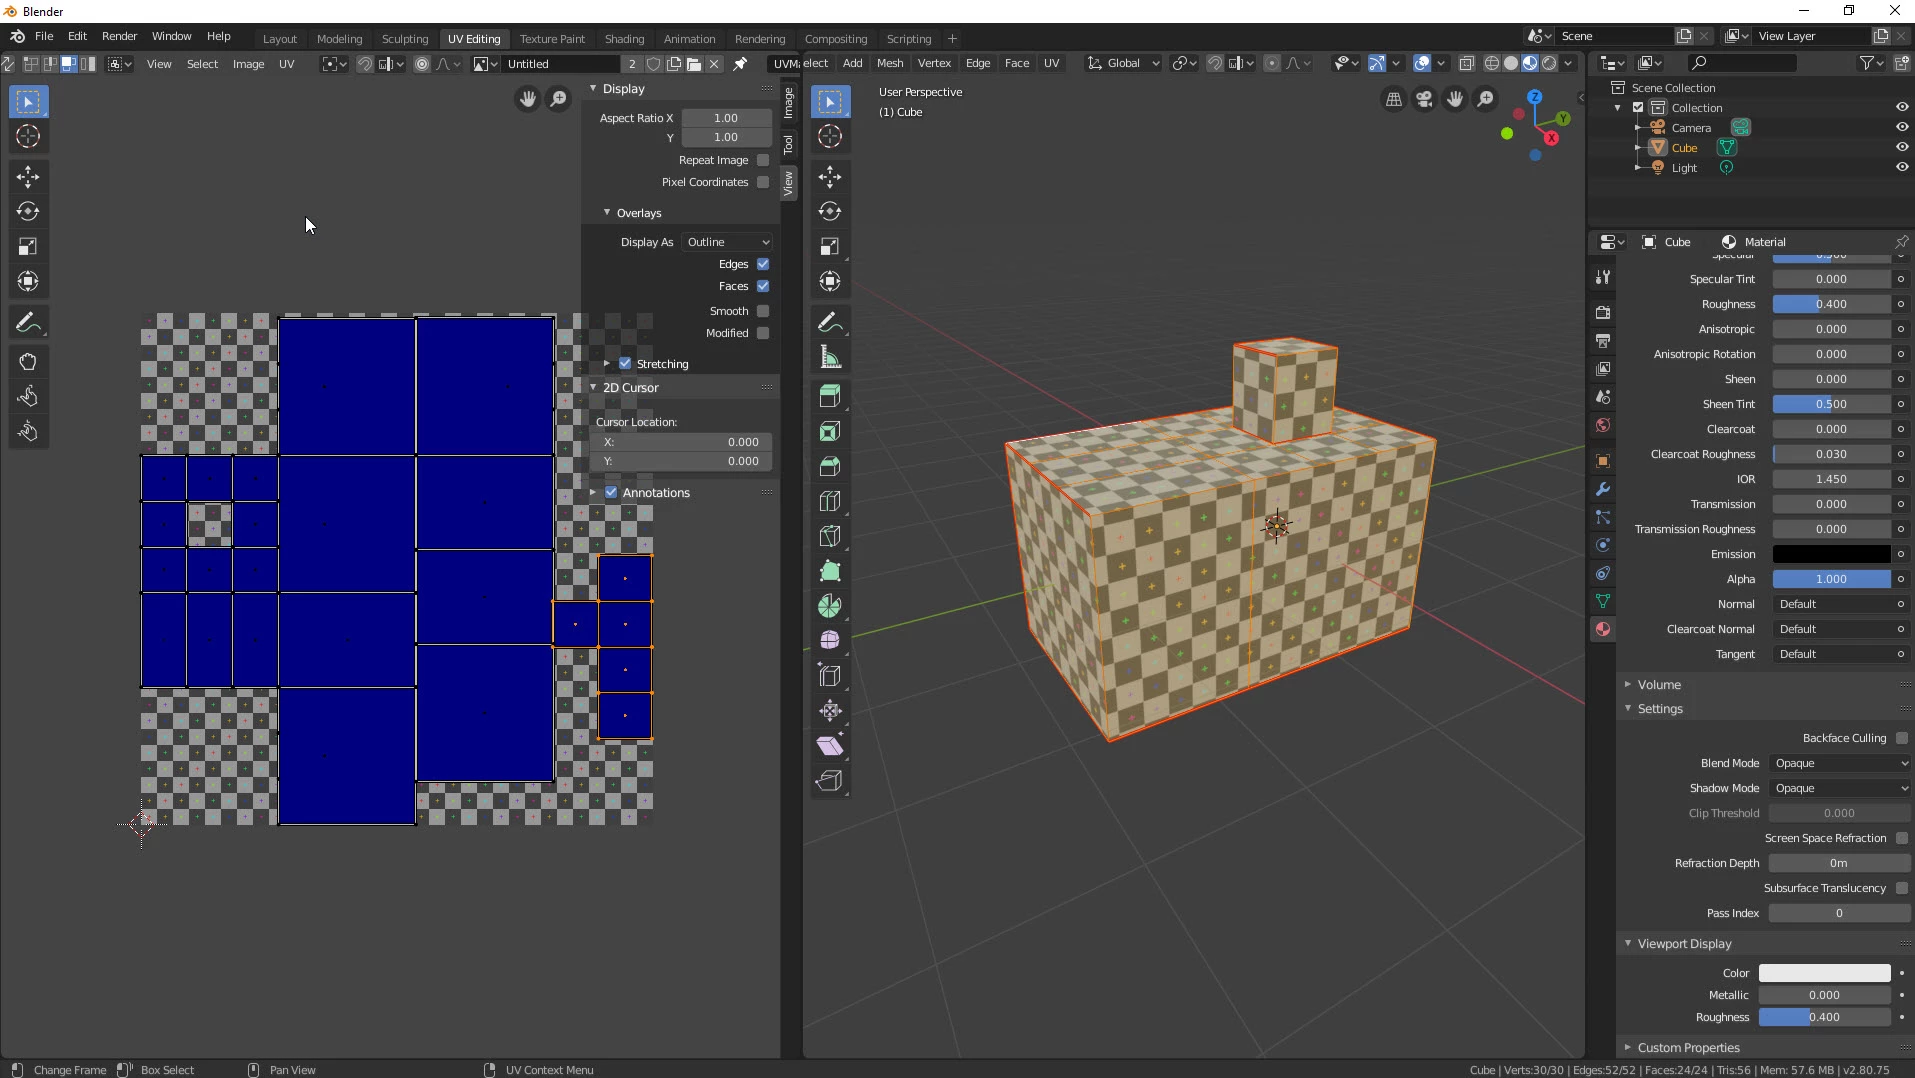
Task: Open the Render properties tab
Action: tap(1603, 313)
